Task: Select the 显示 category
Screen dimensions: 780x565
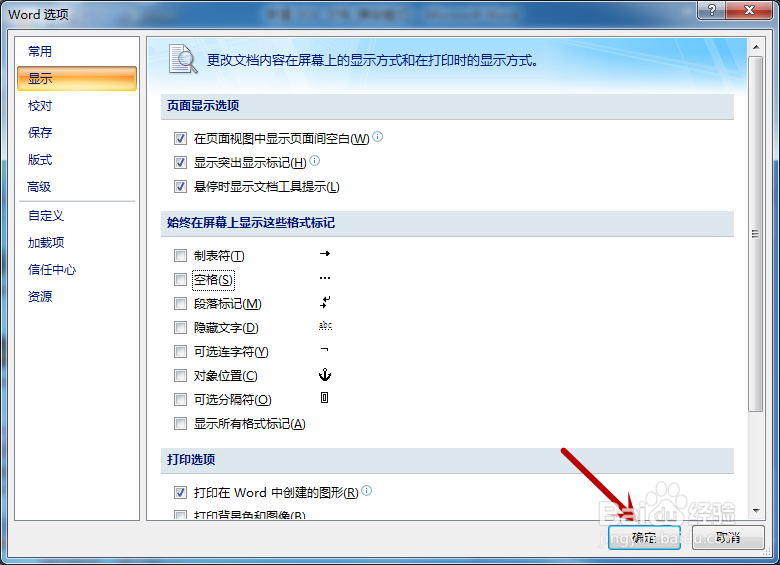Action: 77,79
